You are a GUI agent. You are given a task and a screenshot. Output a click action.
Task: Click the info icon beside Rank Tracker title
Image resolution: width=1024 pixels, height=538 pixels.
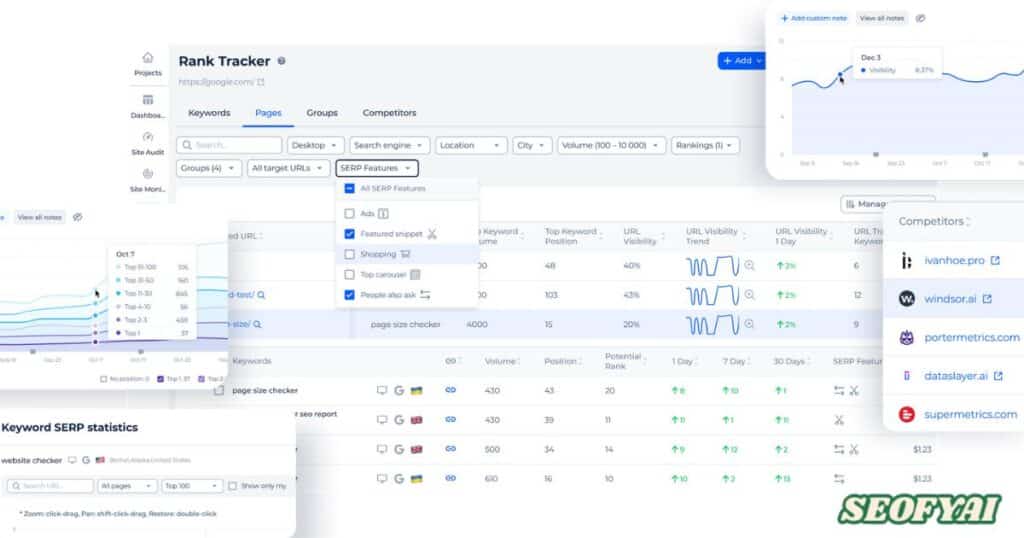point(281,61)
